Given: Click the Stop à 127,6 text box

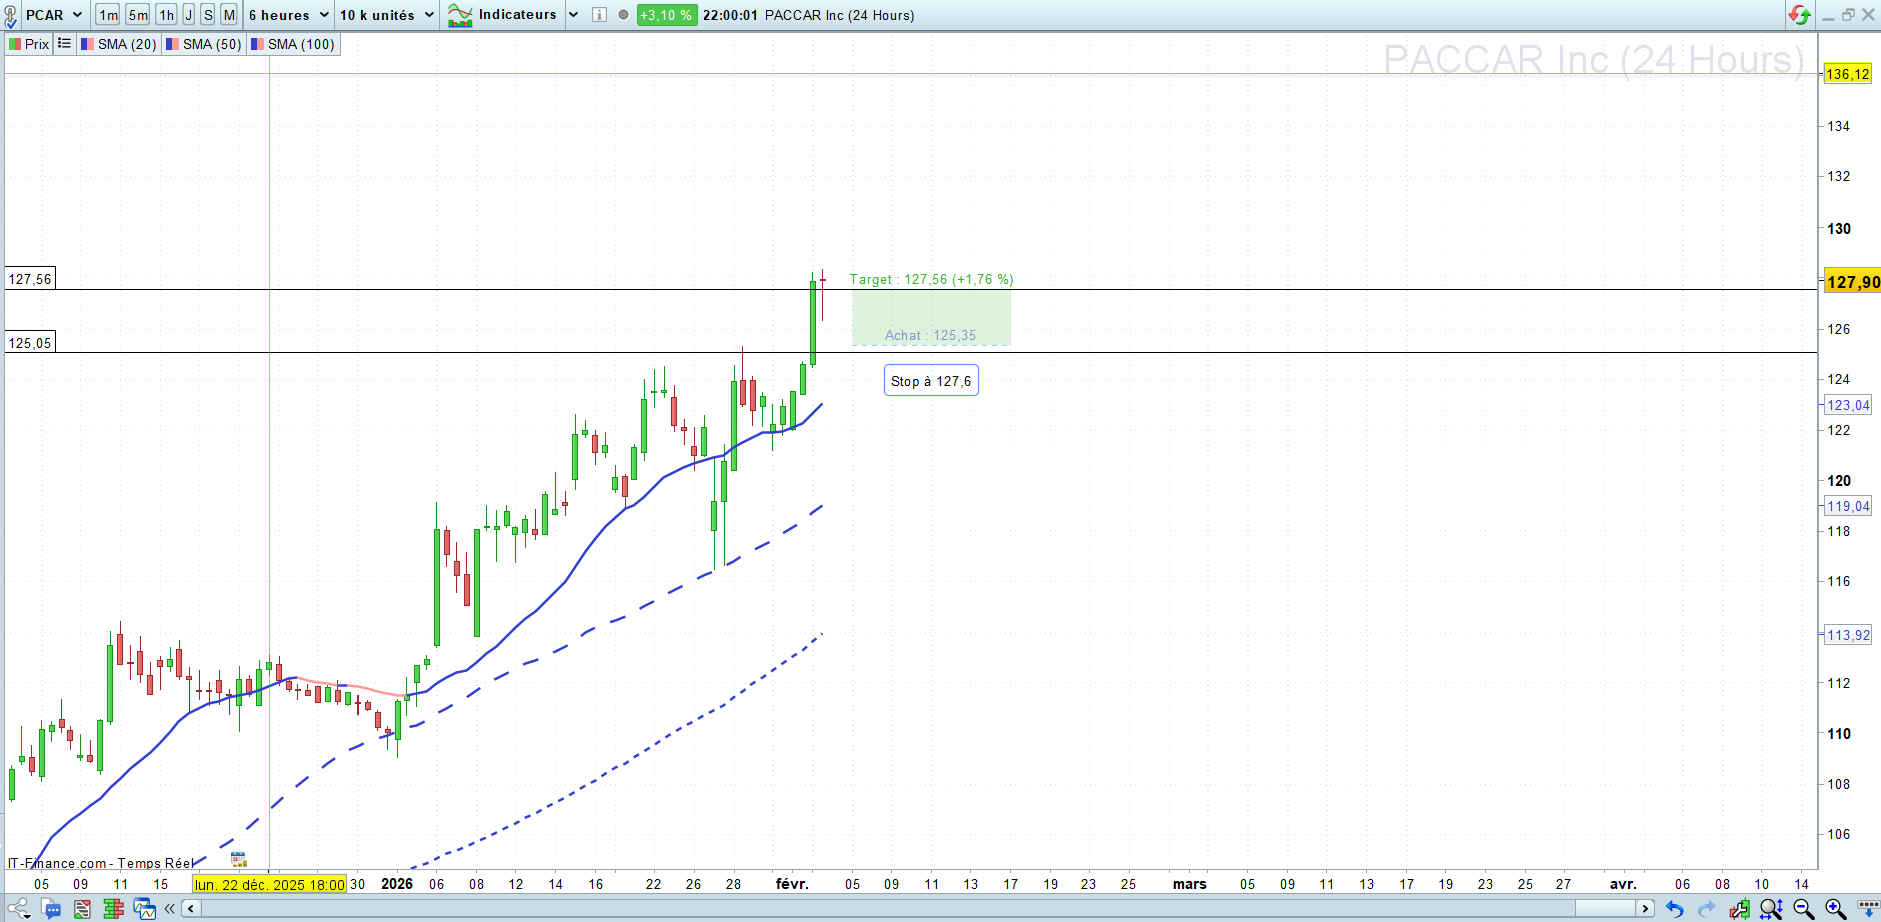Looking at the screenshot, I should coord(931,381).
